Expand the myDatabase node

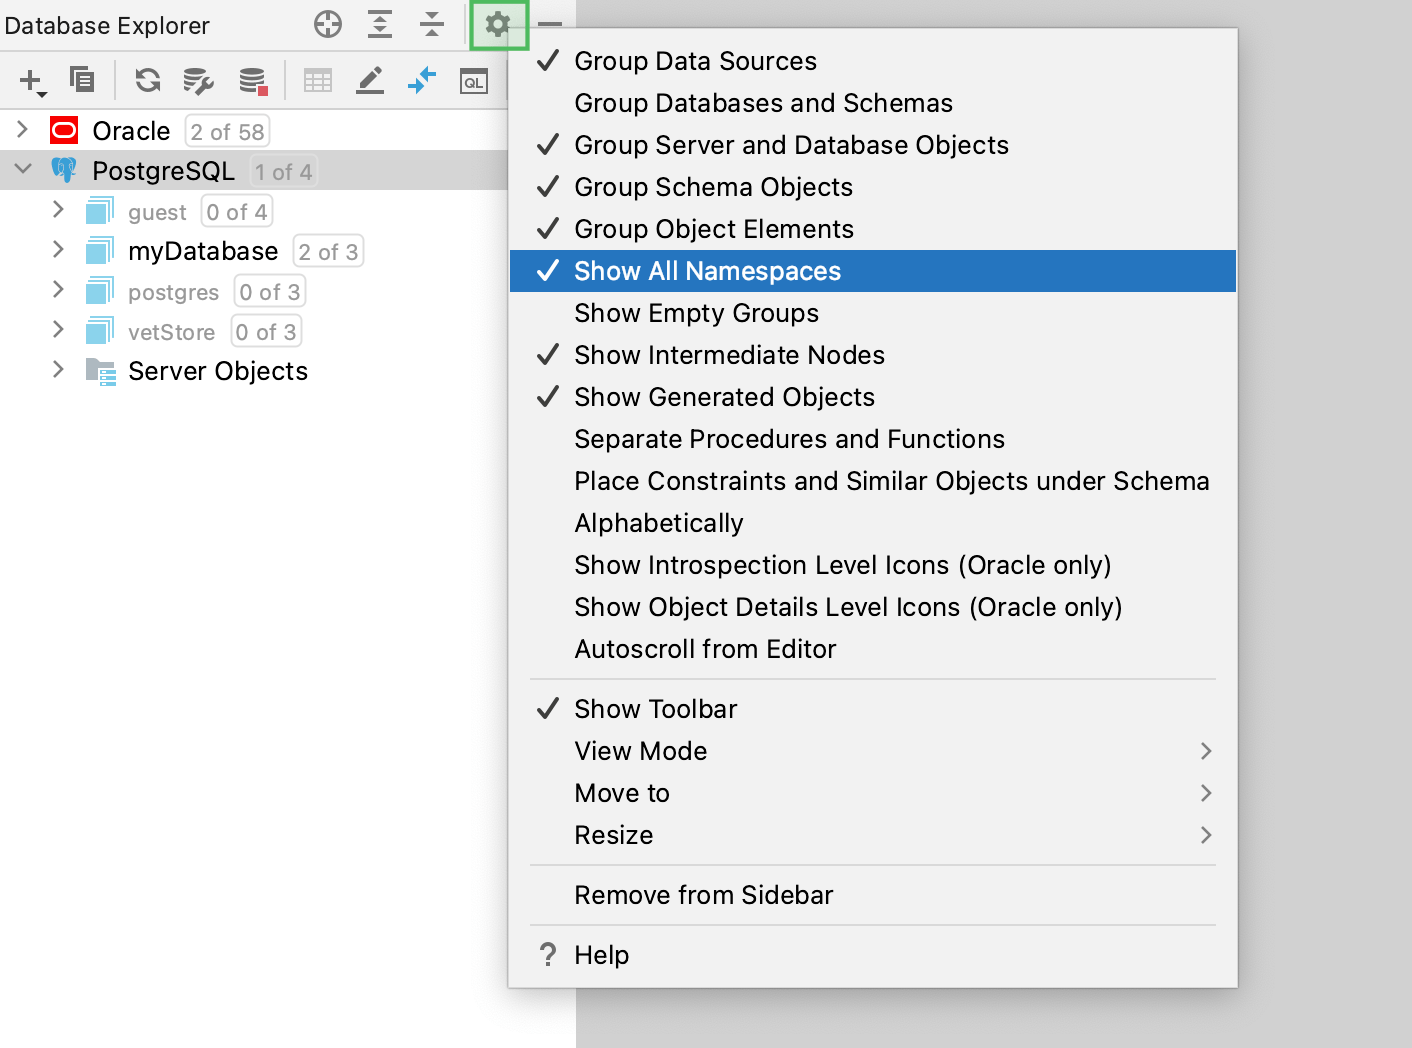[58, 249]
